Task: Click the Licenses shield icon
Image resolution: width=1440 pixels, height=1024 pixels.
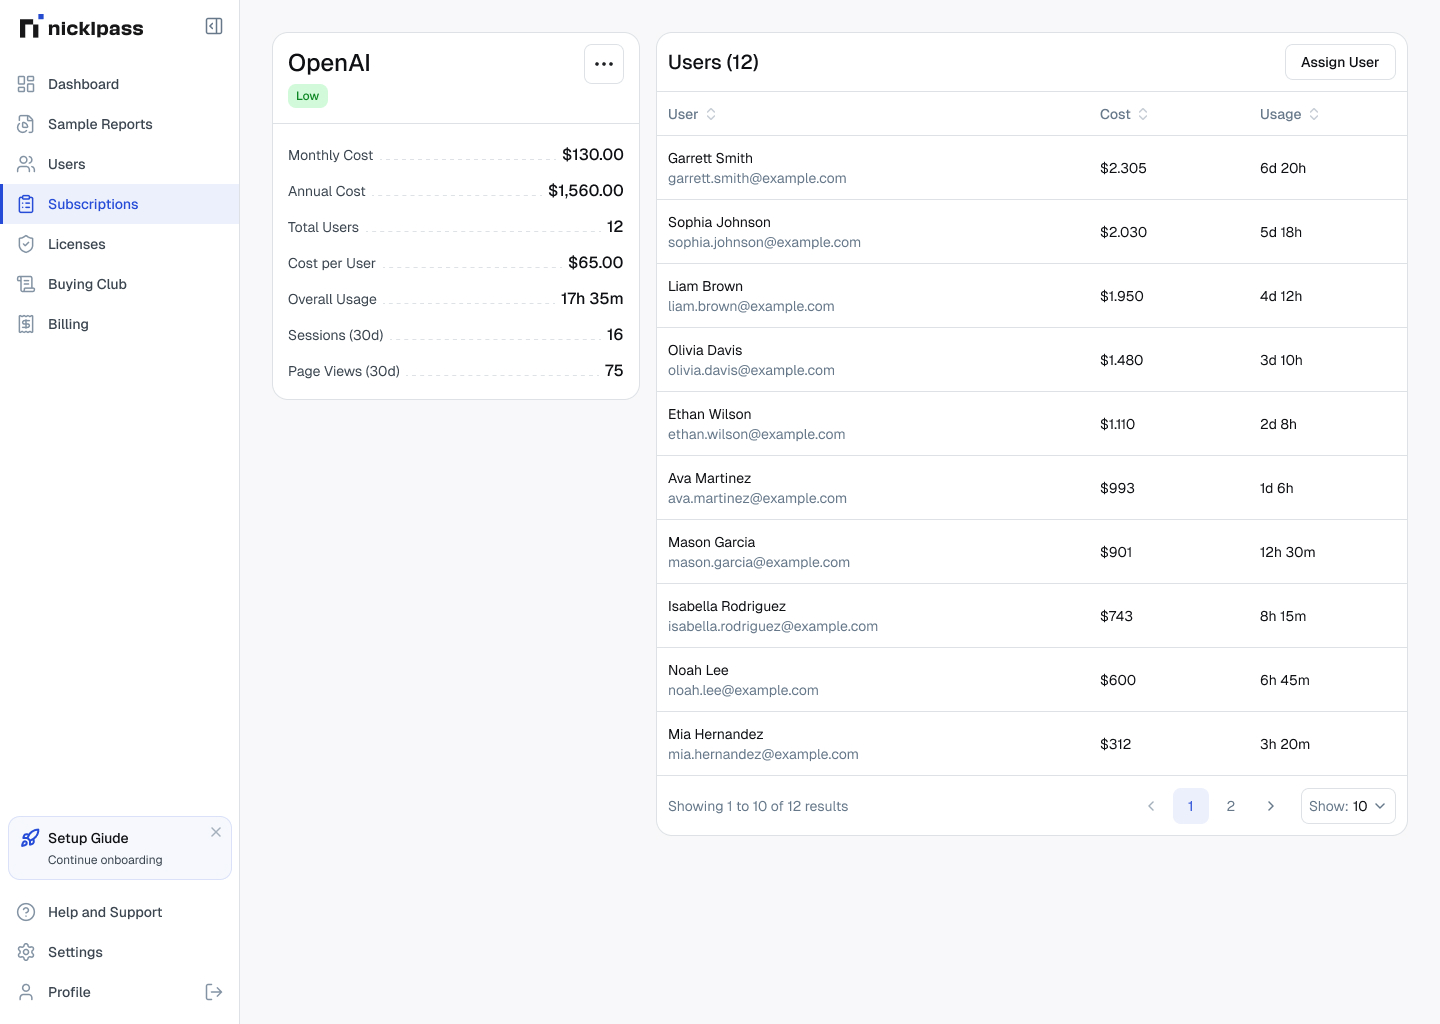Action: pos(26,244)
